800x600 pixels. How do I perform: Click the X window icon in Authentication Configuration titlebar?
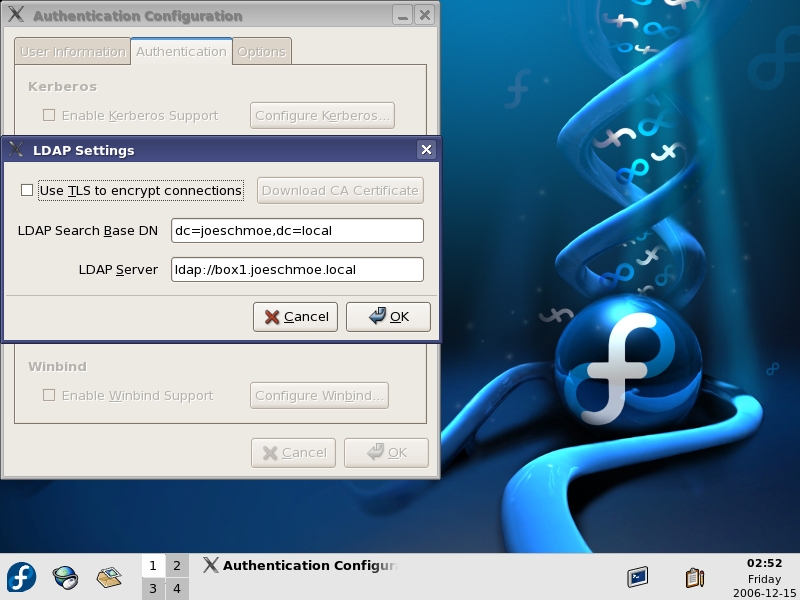tap(16, 14)
